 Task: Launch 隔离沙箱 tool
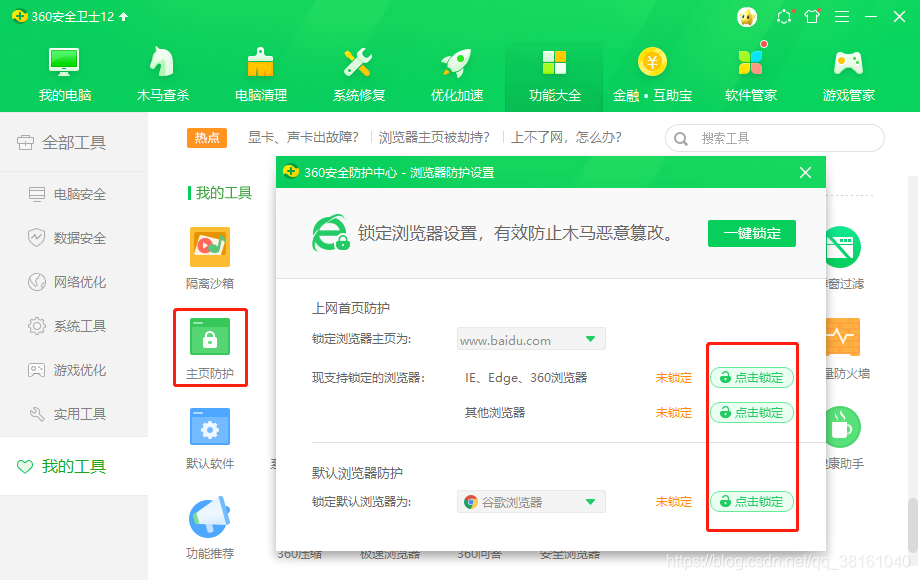[x=209, y=258]
